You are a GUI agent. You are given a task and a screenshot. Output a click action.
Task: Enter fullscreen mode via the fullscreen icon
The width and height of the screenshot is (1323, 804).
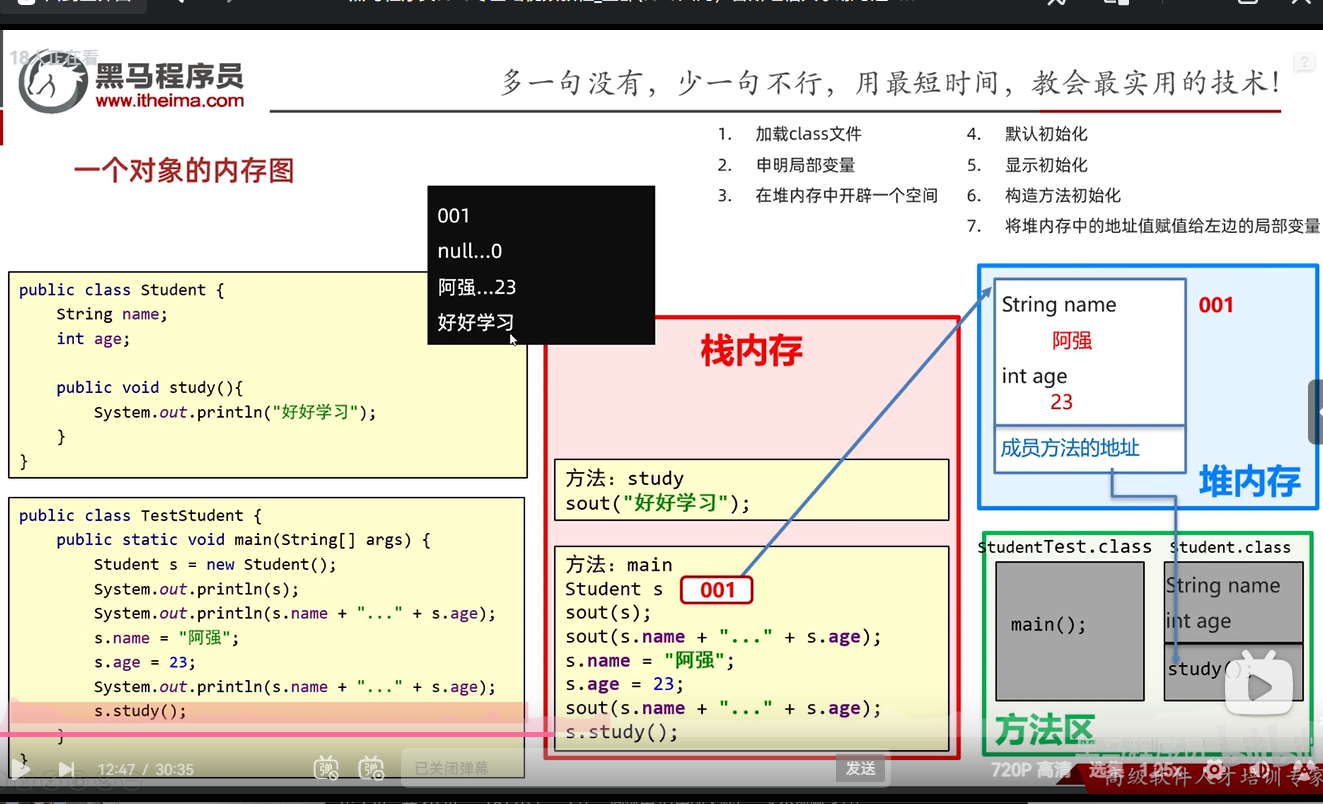(x=1314, y=770)
